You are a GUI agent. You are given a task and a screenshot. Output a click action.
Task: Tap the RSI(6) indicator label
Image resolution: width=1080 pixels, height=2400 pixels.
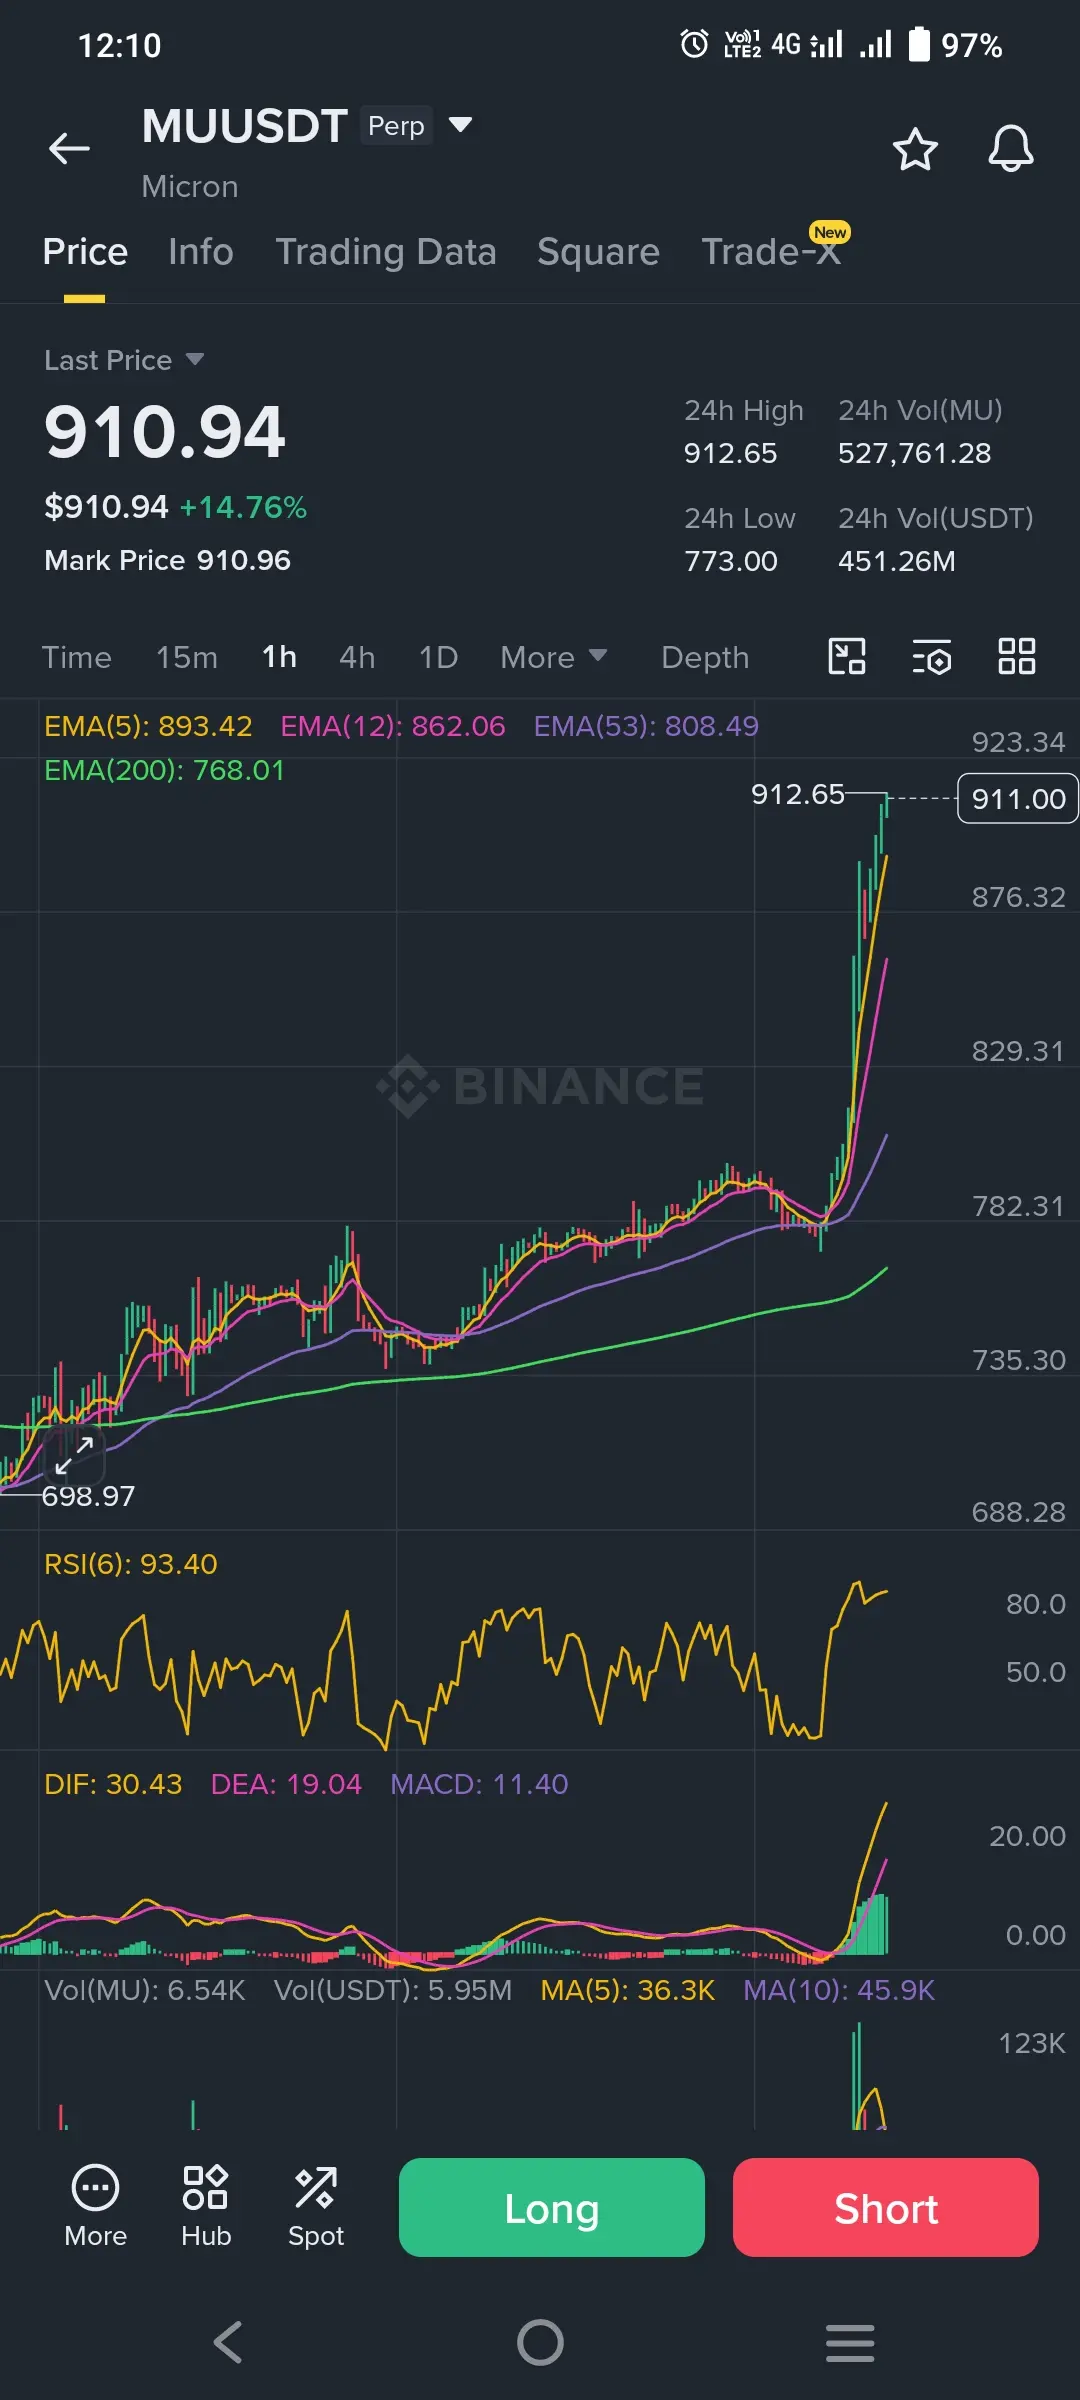pos(131,1564)
